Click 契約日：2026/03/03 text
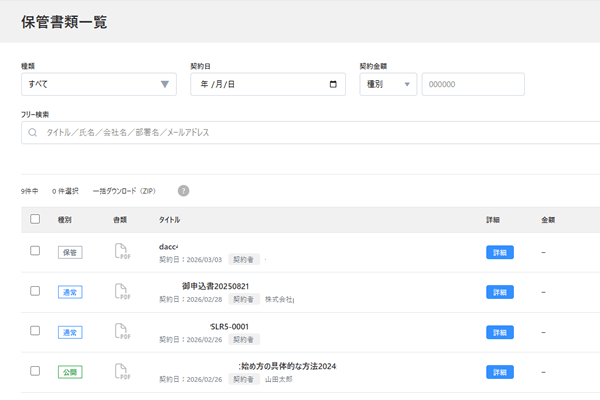600x400 pixels. point(191,260)
